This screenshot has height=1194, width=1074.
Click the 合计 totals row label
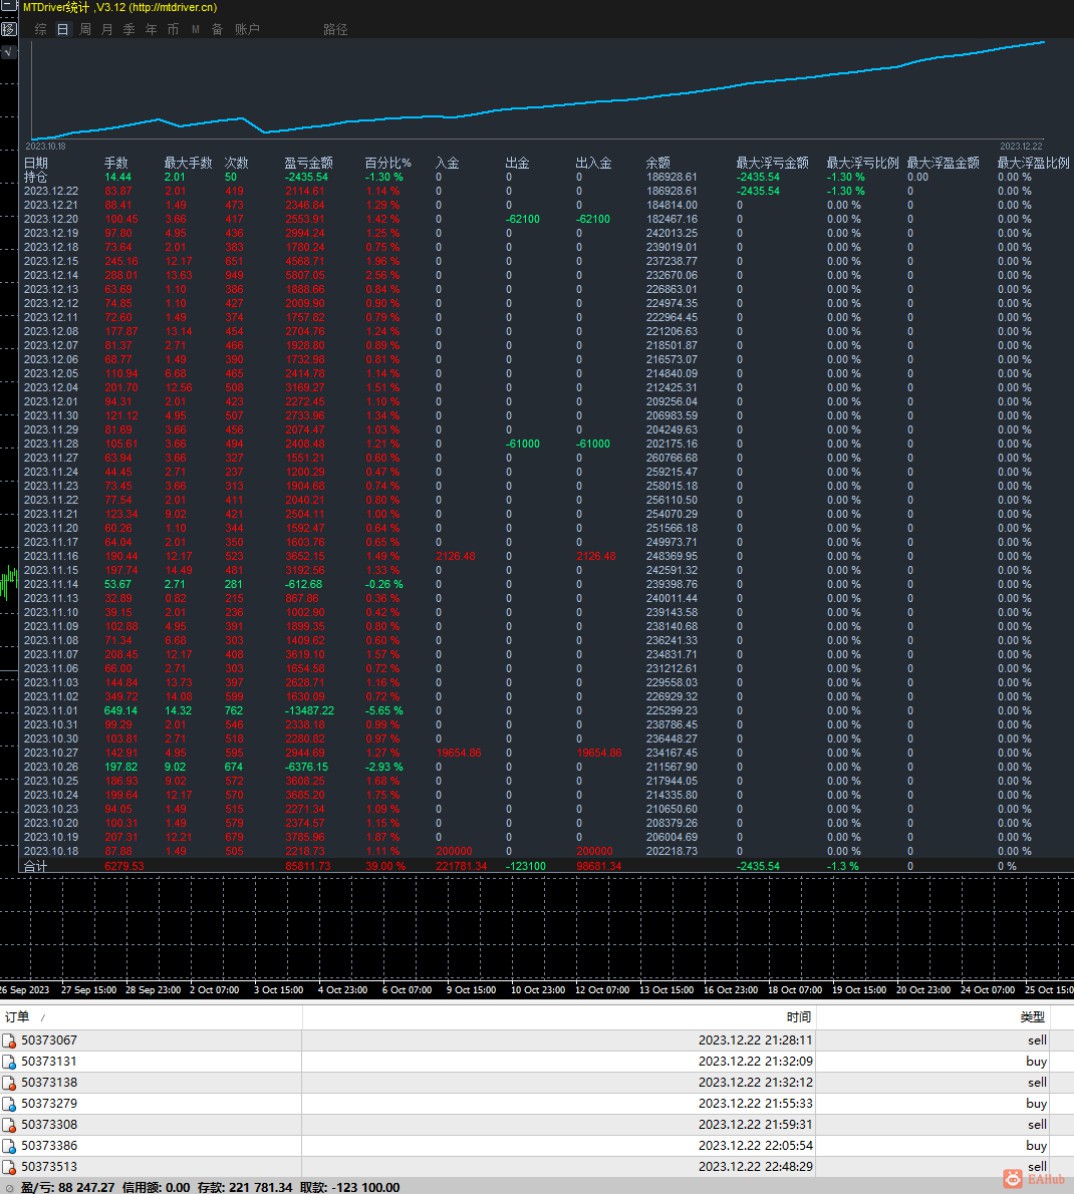36,866
